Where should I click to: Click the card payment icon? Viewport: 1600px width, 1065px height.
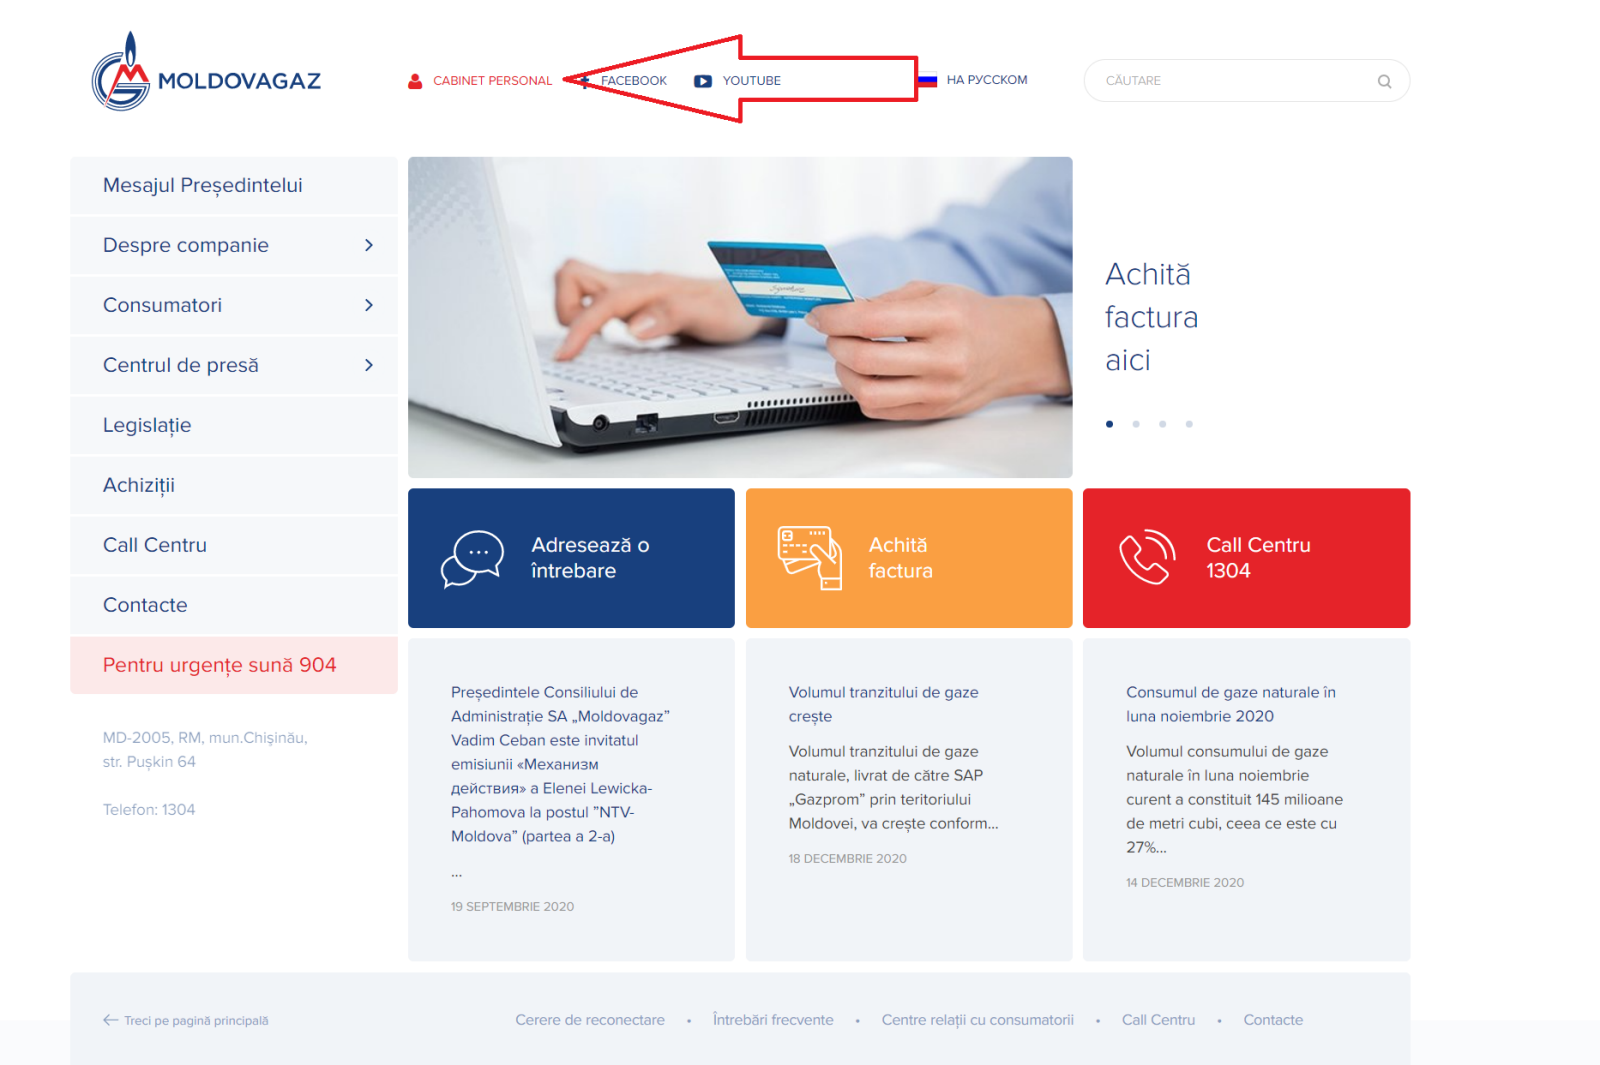[x=810, y=558]
